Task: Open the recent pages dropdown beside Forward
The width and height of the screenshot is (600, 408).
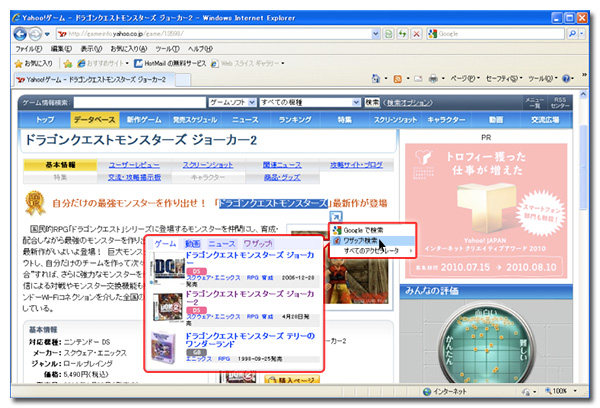Action: coord(47,34)
